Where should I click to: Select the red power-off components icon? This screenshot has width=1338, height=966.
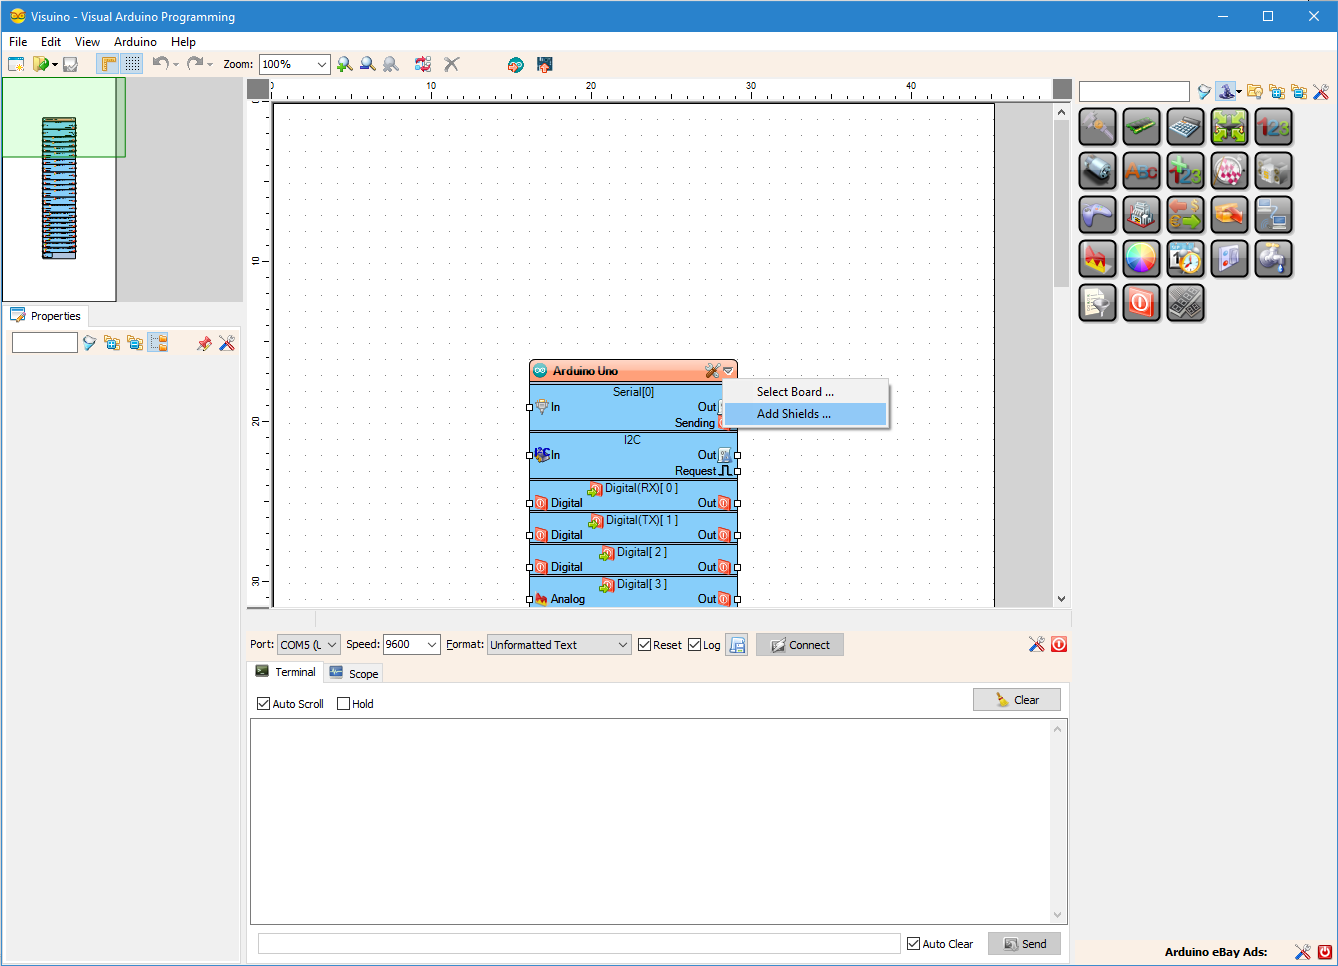1141,303
